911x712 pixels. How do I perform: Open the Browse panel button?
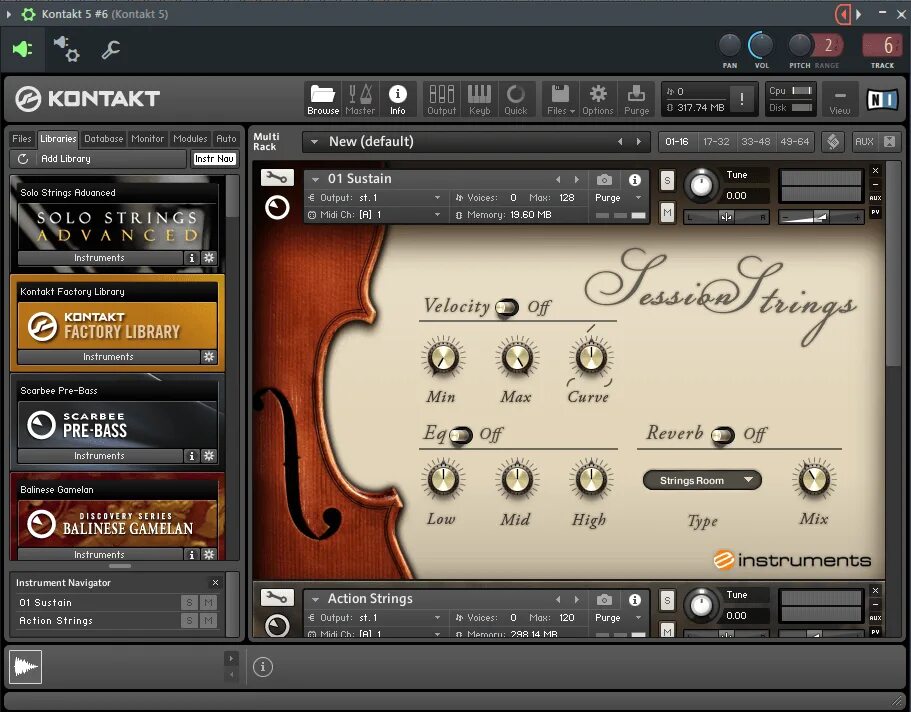point(323,99)
